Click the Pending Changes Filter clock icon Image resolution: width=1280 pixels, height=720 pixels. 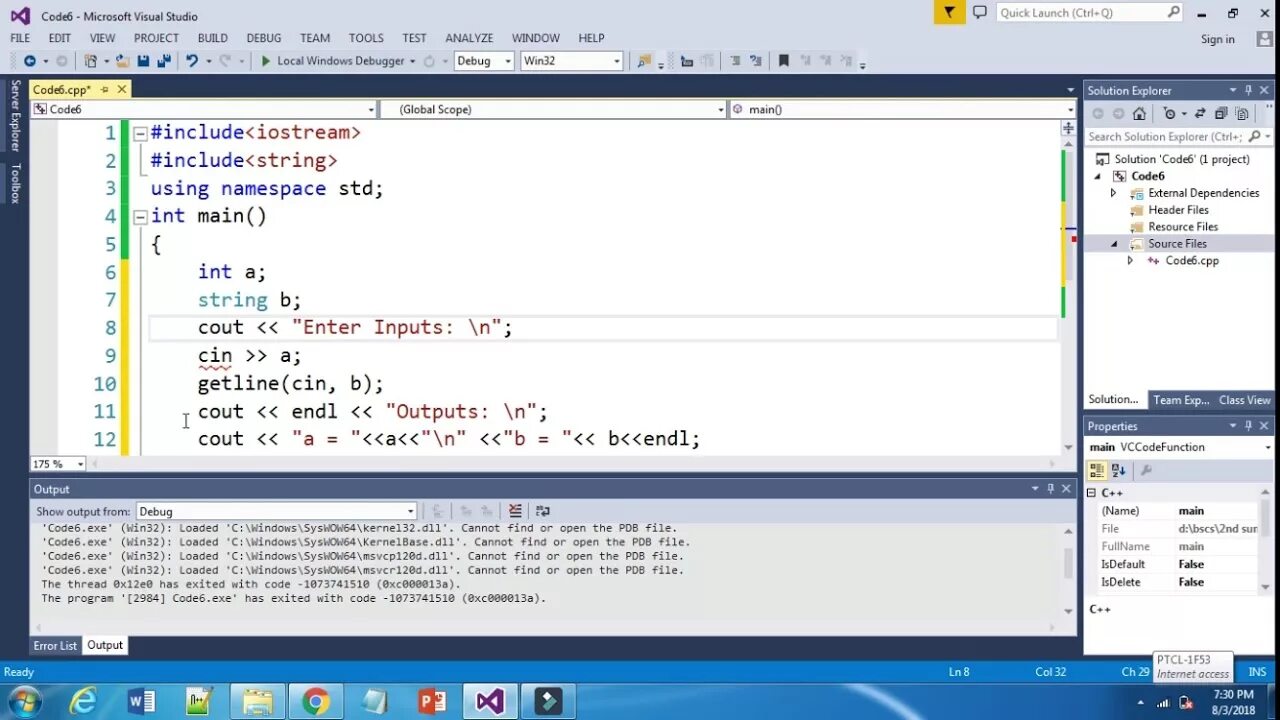1168,114
